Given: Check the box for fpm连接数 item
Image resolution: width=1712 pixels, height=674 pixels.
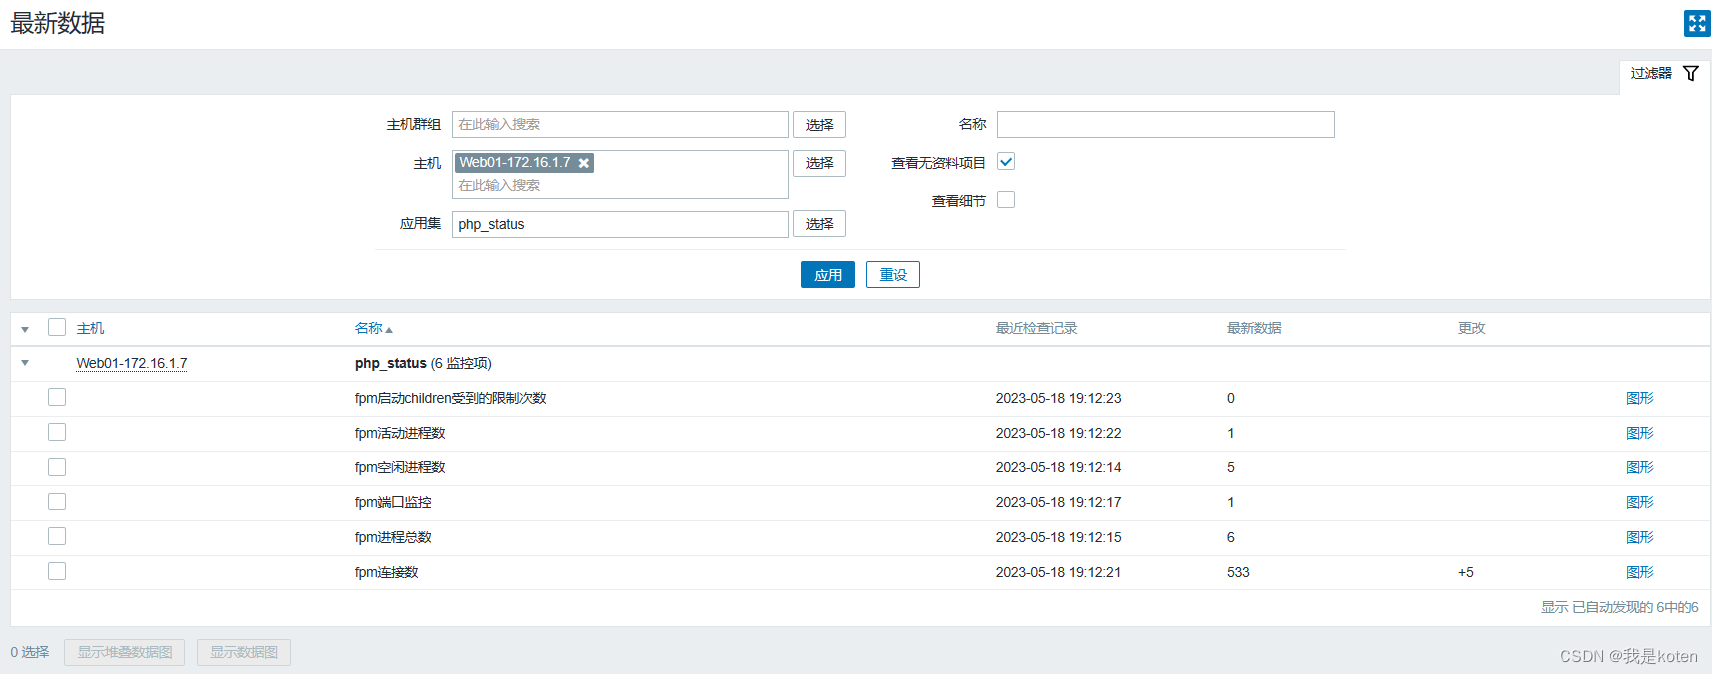Looking at the screenshot, I should tap(57, 571).
